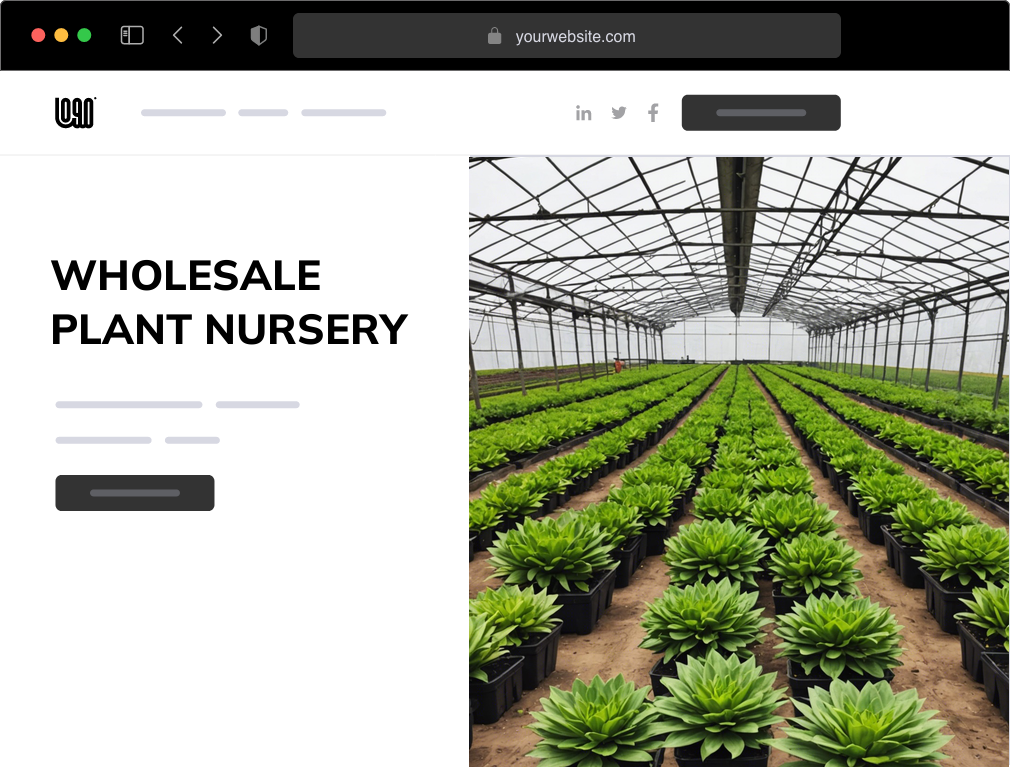The image size is (1010, 767).
Task: Click the WHOLESALE PLANT NURSERY headline
Action: point(229,302)
